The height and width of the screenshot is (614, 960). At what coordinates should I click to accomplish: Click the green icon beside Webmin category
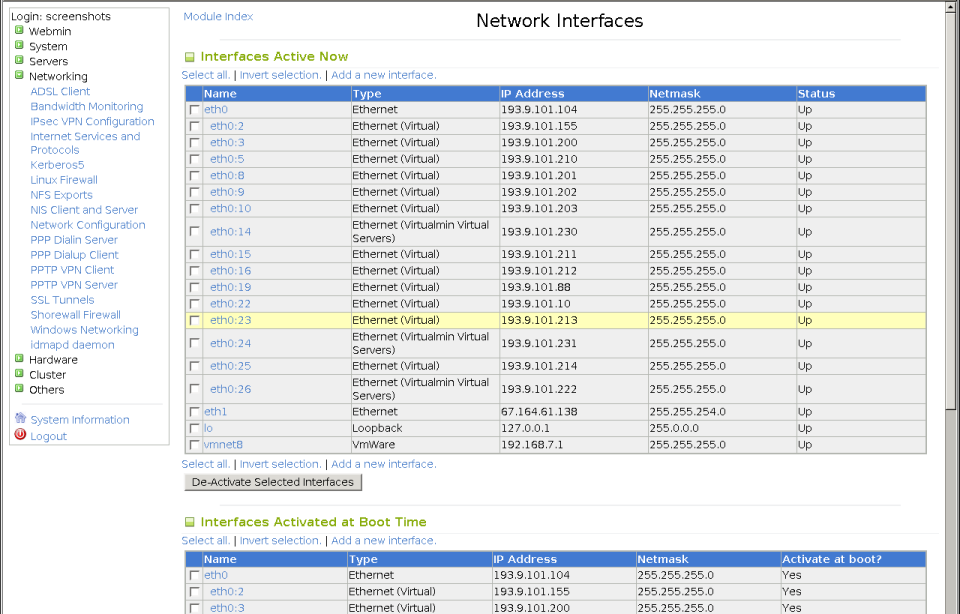click(17, 31)
